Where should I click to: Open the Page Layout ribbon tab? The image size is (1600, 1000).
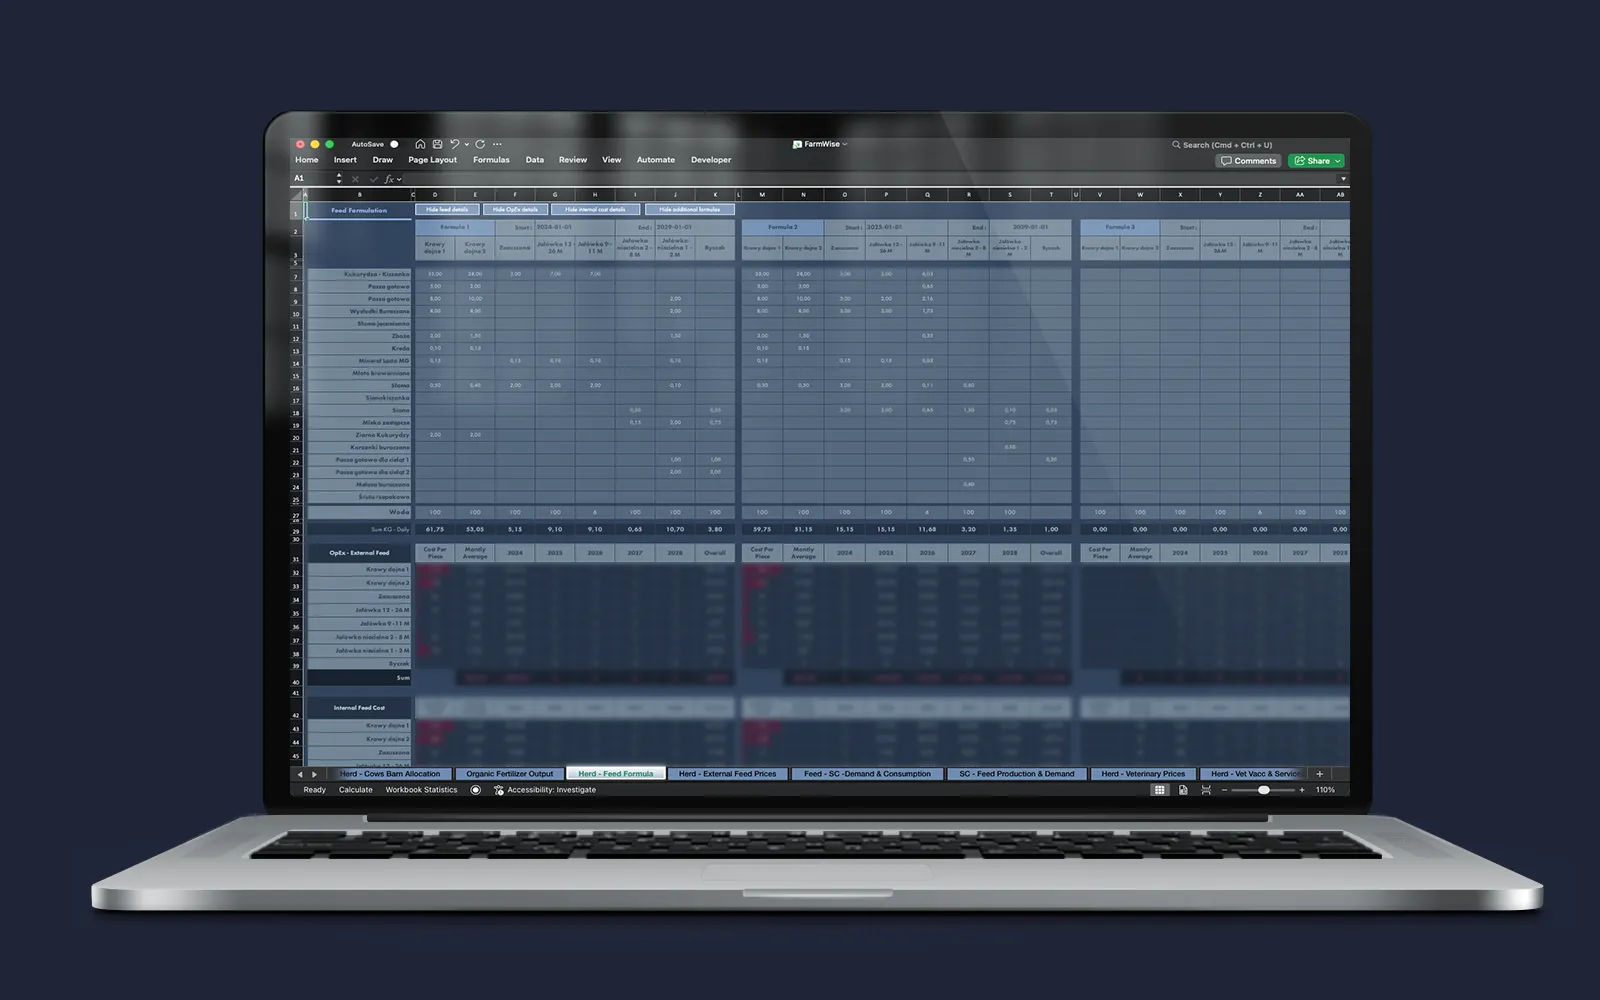click(x=432, y=160)
